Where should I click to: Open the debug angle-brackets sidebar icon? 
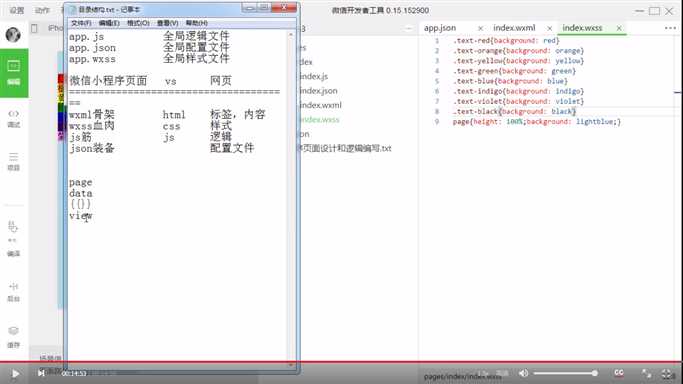(x=14, y=118)
